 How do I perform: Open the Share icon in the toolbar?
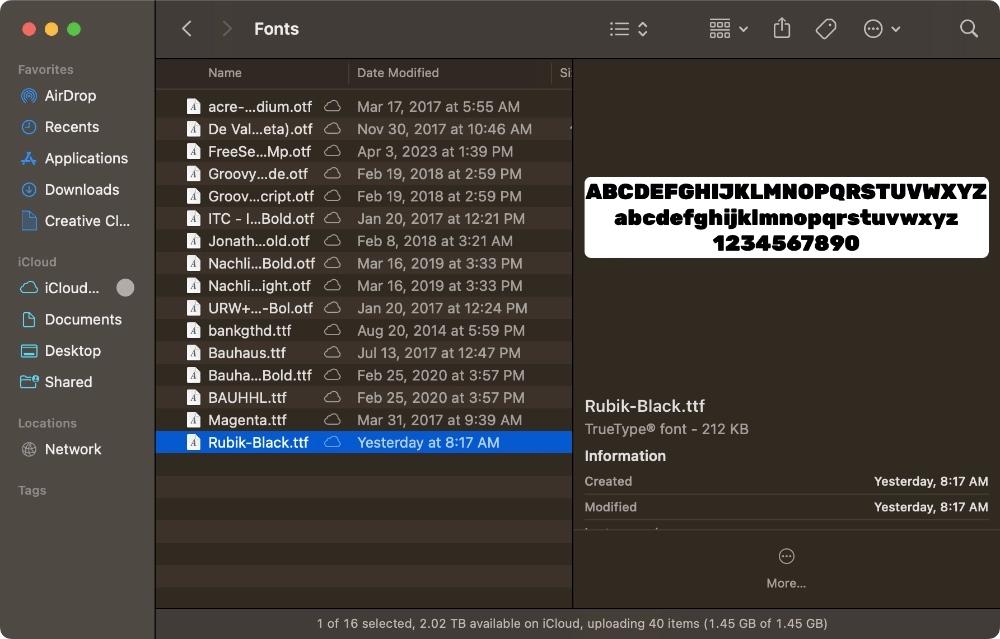pos(782,28)
